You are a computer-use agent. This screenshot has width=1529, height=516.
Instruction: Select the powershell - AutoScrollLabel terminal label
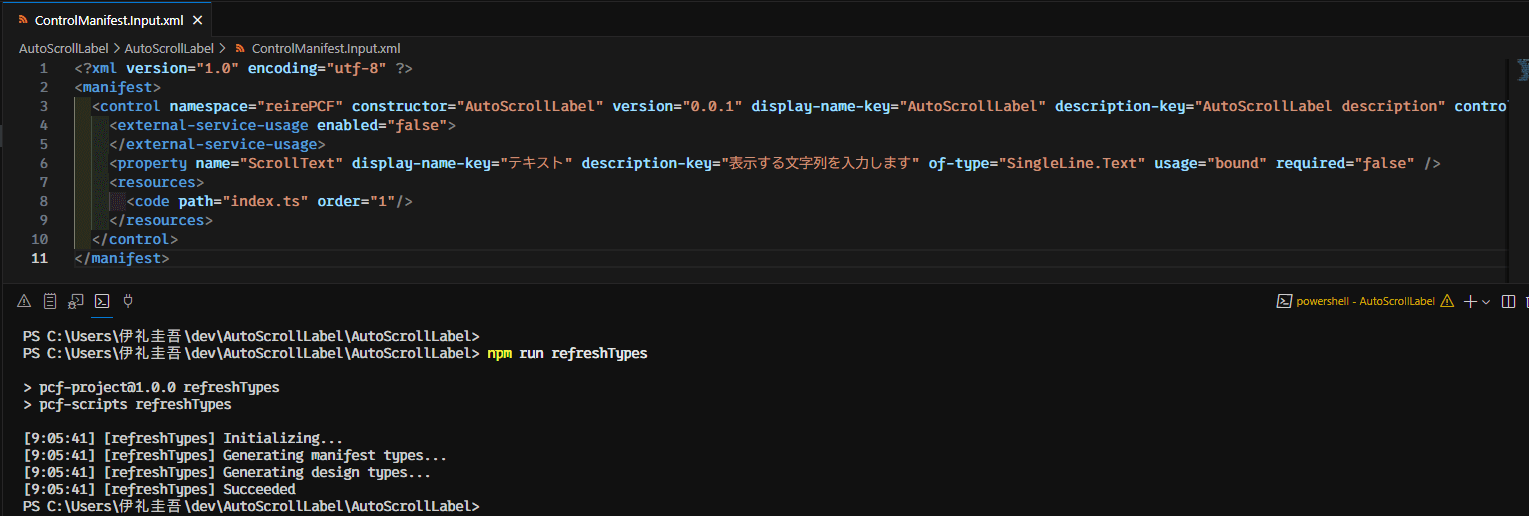1365,301
